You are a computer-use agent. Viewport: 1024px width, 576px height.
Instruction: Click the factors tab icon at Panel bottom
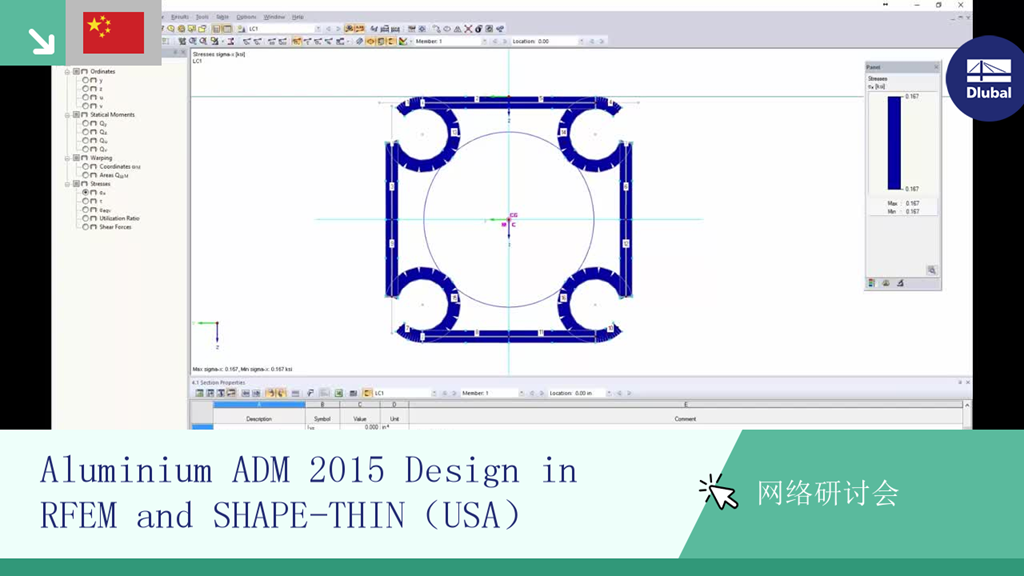click(x=886, y=283)
